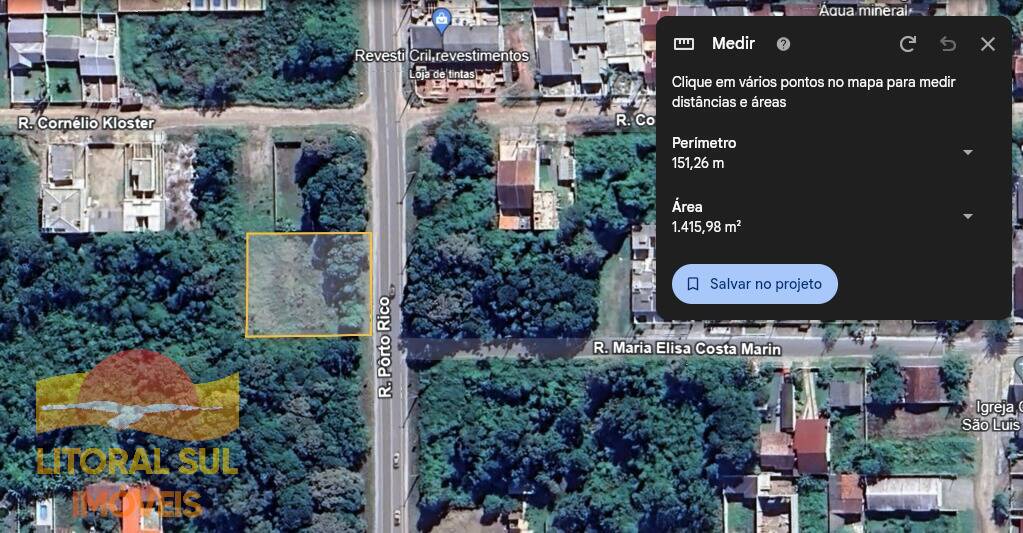Click the R. Cornélio Kloster street label
1023x533 pixels.
coord(86,123)
